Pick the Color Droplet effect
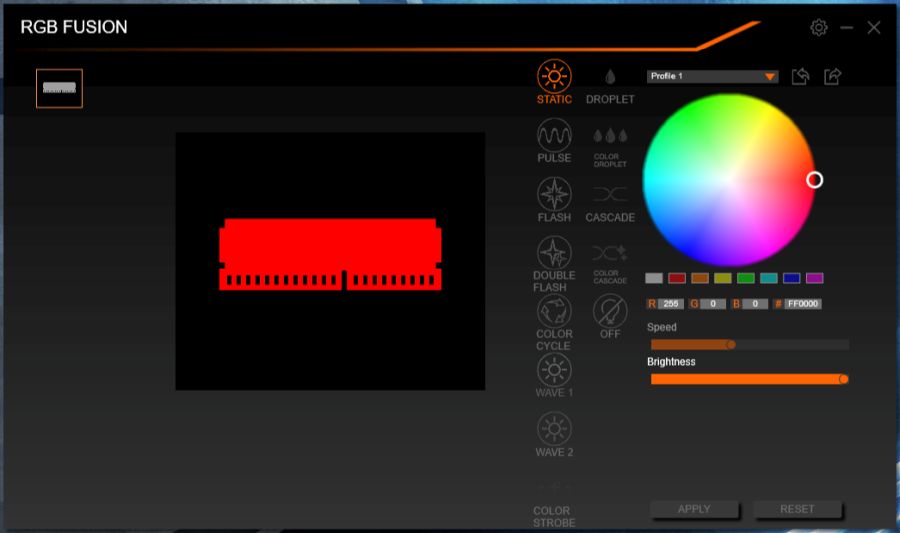 point(610,147)
